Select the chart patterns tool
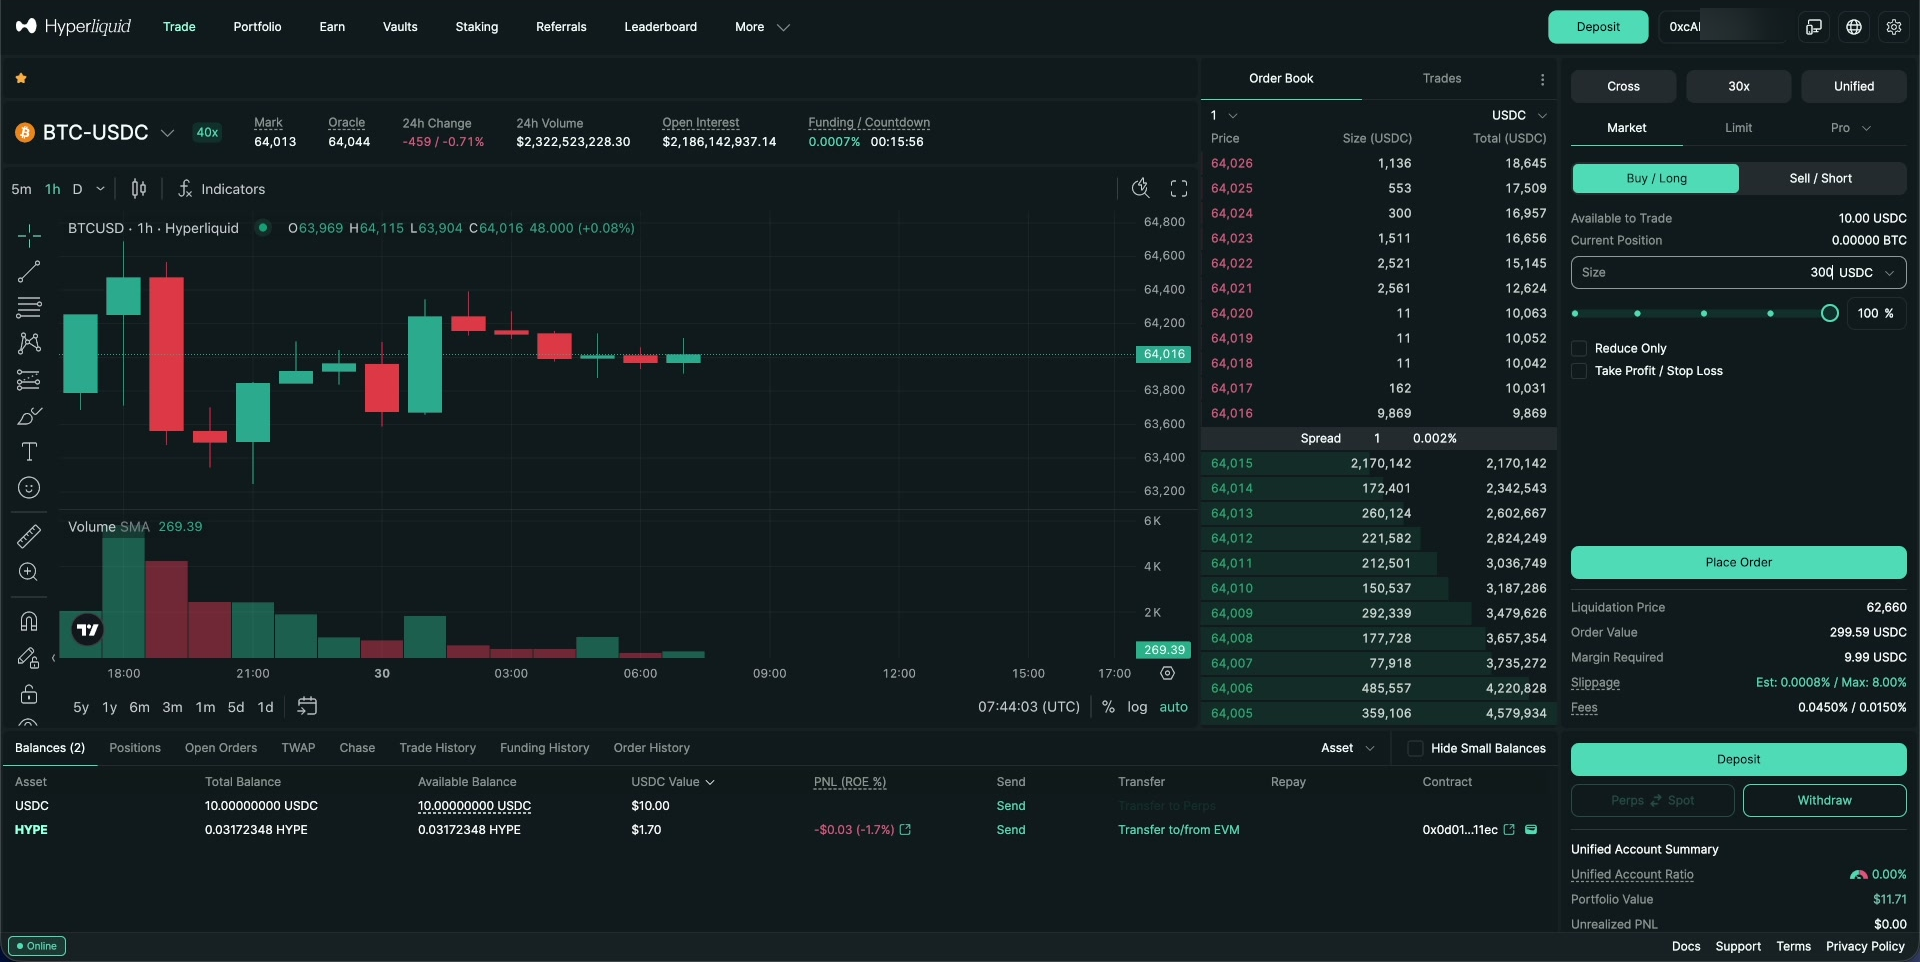 29,343
